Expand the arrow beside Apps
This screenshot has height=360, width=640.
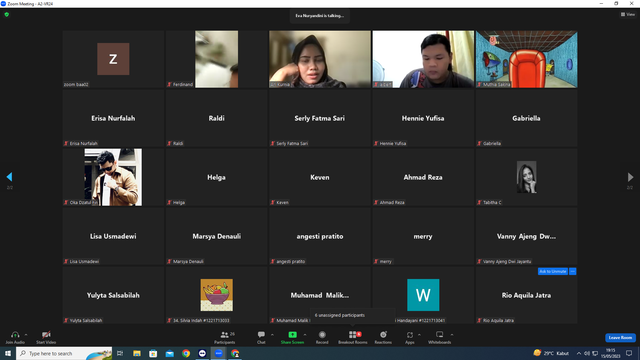tap(419, 335)
